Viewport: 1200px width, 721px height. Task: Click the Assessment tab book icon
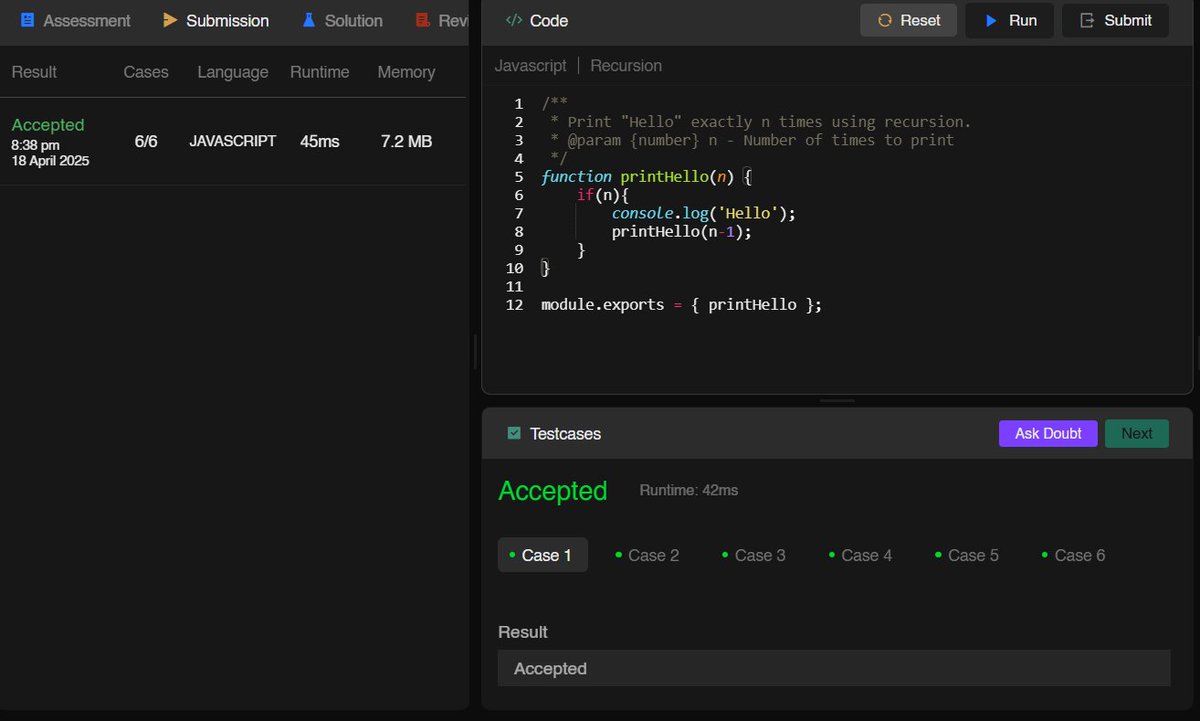[27, 20]
